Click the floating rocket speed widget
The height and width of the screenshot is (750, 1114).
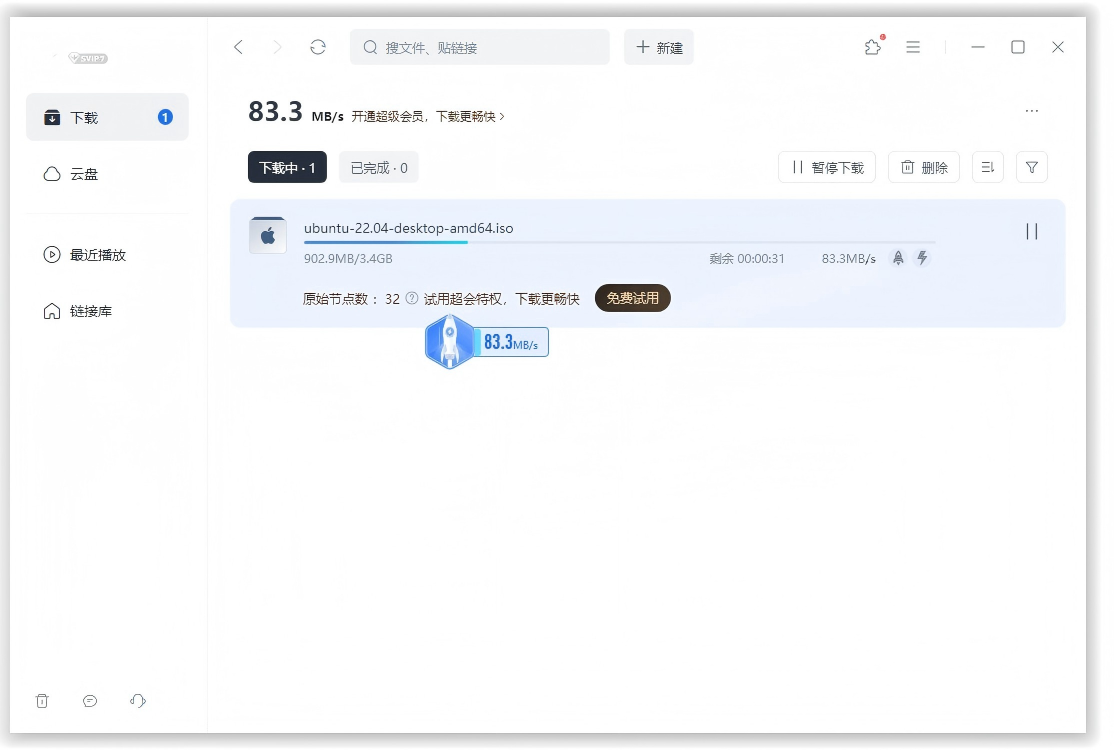coord(487,342)
